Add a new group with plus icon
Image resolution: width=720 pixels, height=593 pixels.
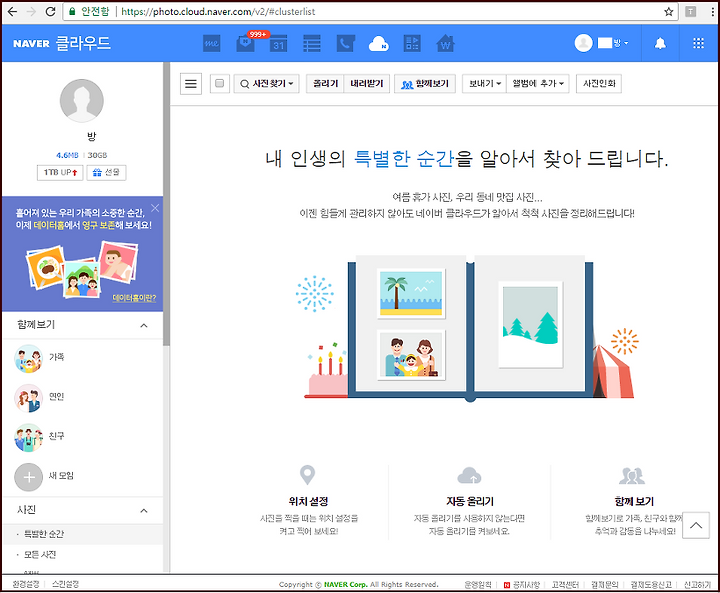point(28,477)
